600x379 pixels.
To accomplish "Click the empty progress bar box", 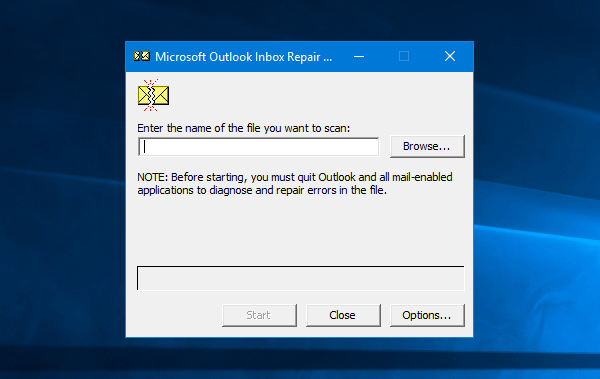I will (x=301, y=278).
